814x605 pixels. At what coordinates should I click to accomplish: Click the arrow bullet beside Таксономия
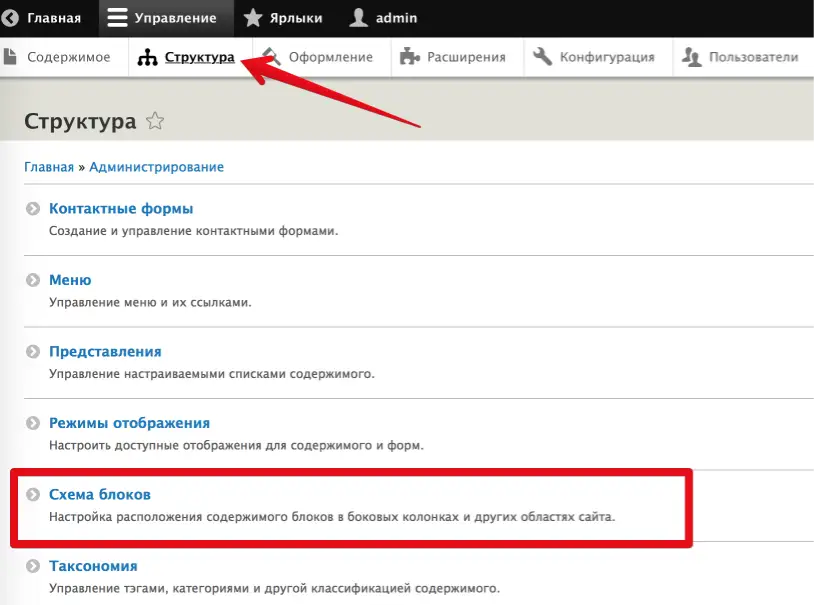(33, 566)
